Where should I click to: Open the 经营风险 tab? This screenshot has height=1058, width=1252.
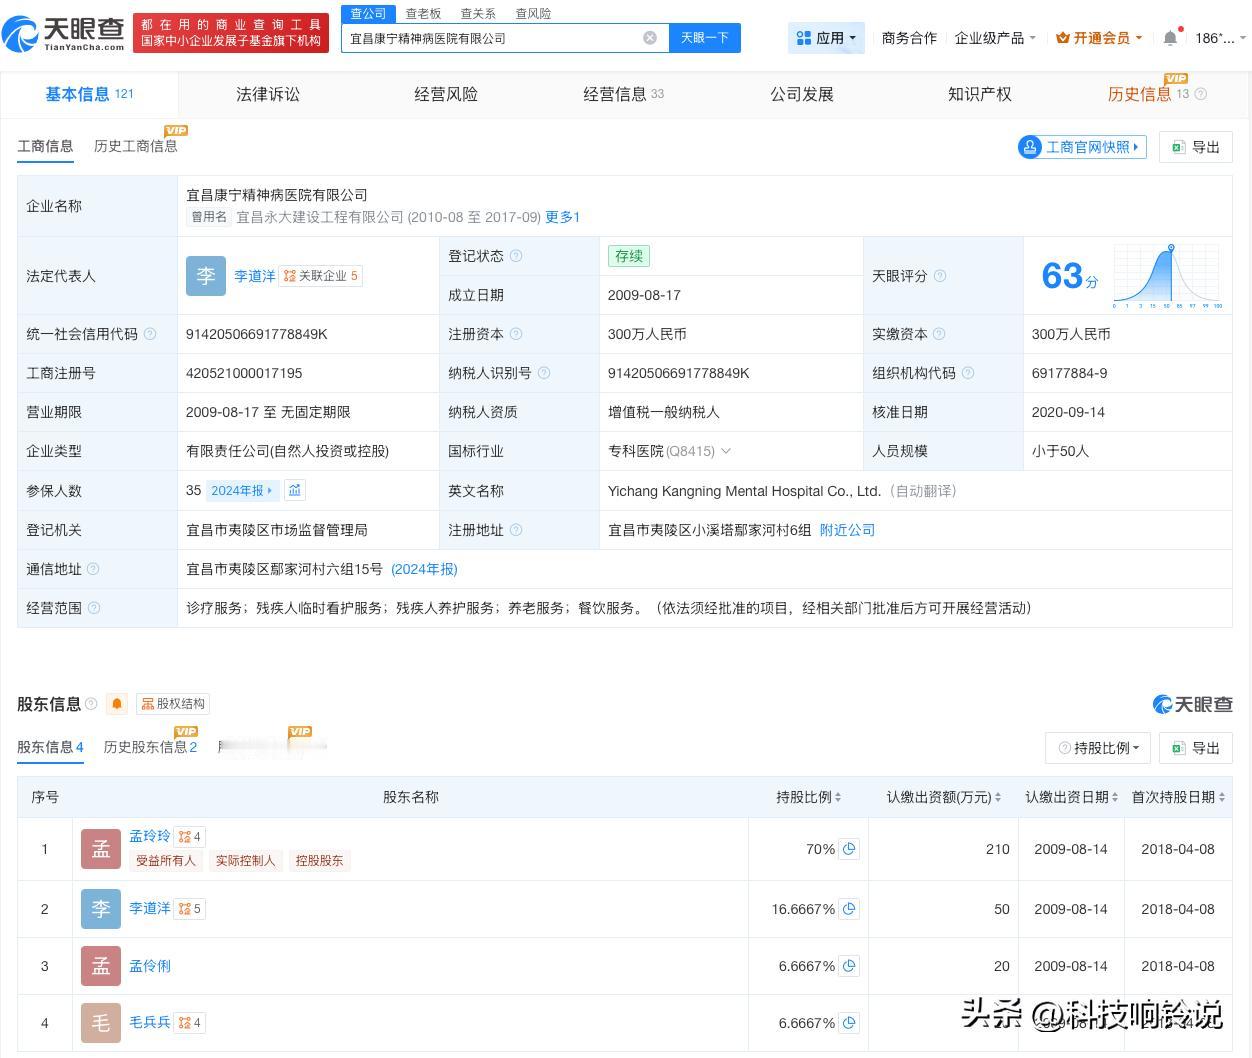tap(446, 94)
